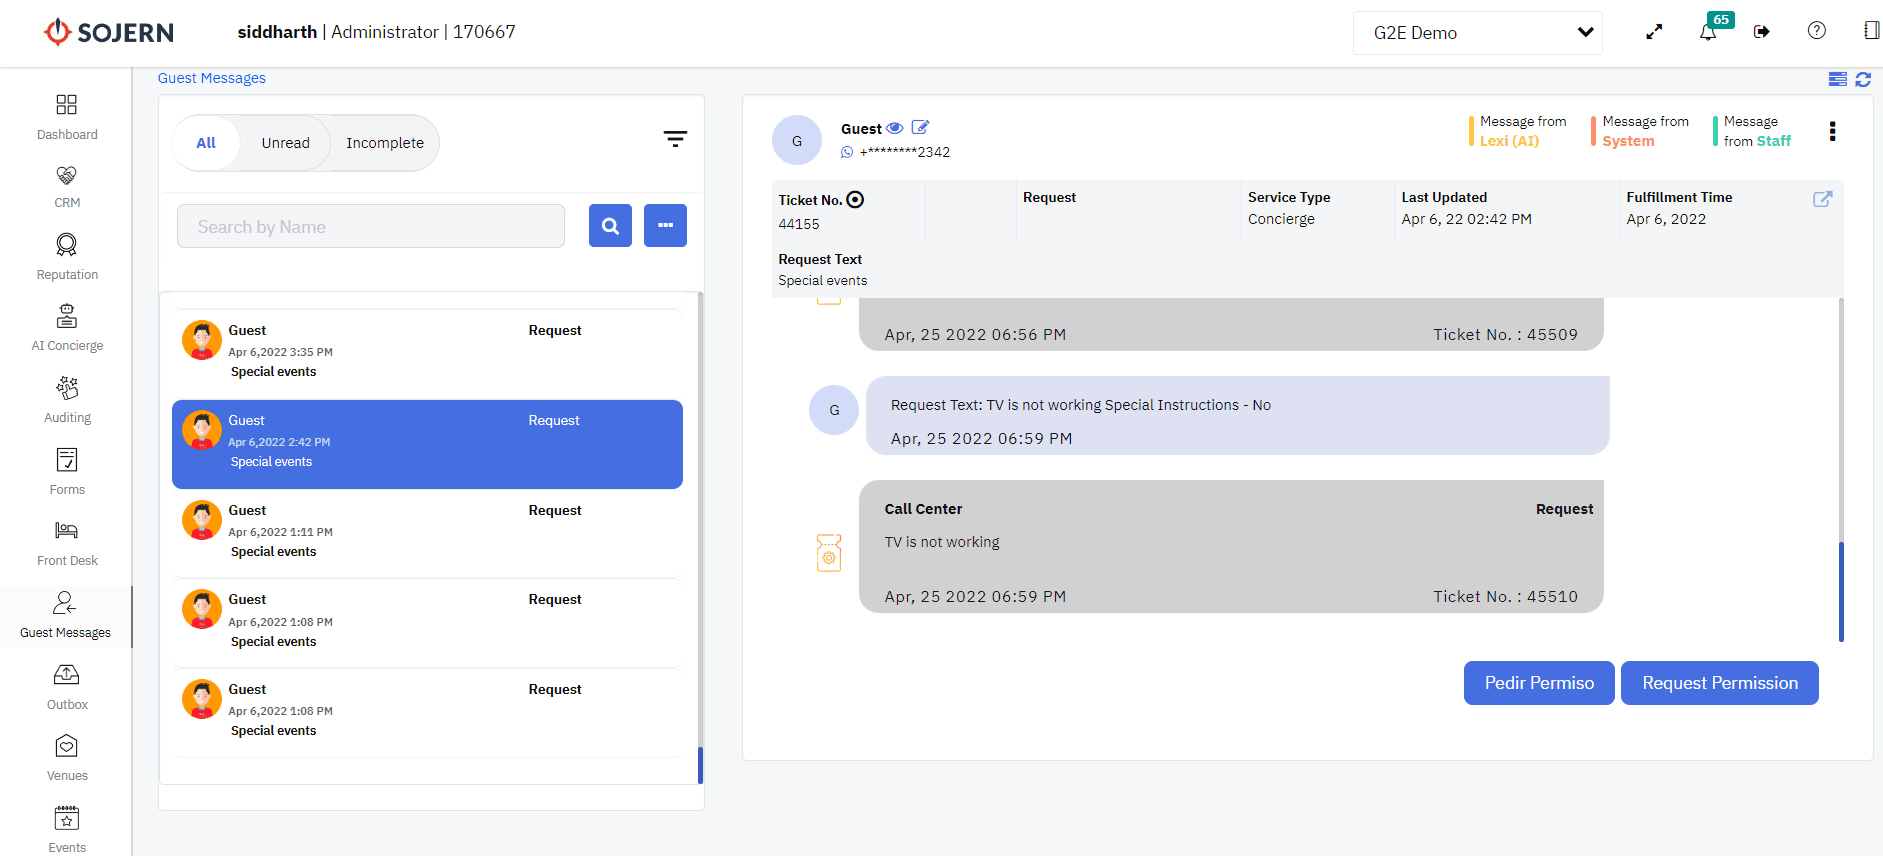Open the filter lines menu

click(x=675, y=139)
